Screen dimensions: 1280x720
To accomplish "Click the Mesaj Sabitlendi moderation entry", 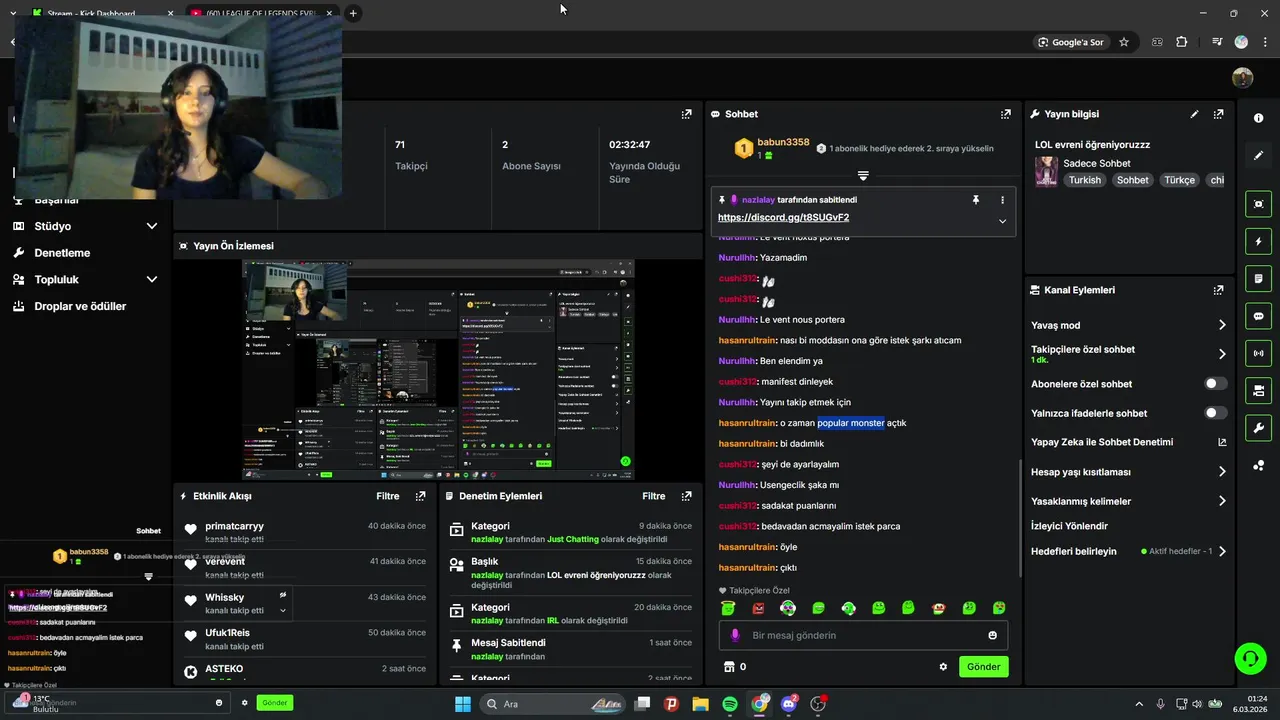I will [x=570, y=649].
